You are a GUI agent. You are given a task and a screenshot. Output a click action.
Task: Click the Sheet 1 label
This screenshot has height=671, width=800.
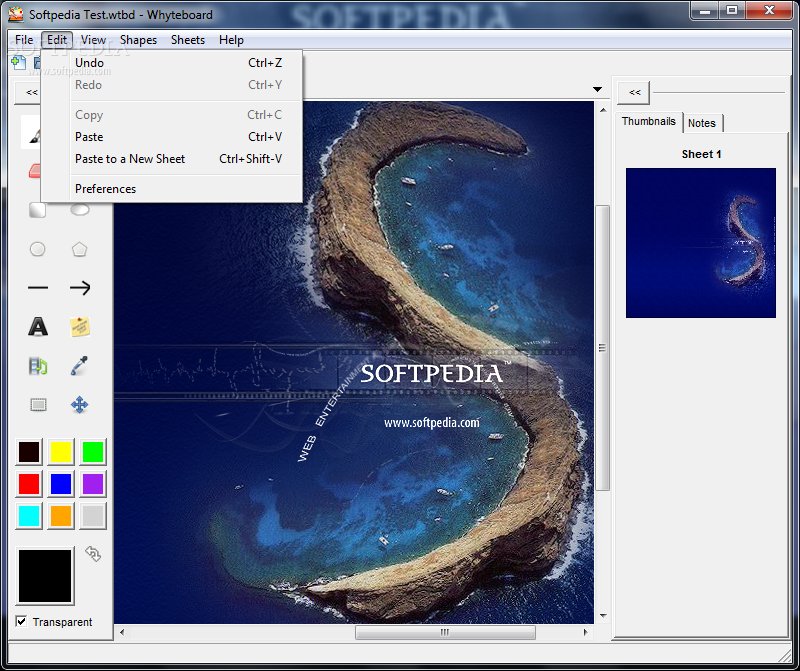click(701, 154)
